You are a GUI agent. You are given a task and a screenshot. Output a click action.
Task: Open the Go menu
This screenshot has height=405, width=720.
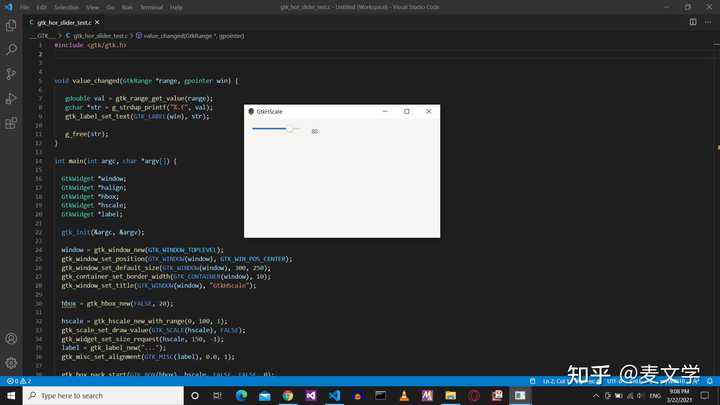[110, 7]
